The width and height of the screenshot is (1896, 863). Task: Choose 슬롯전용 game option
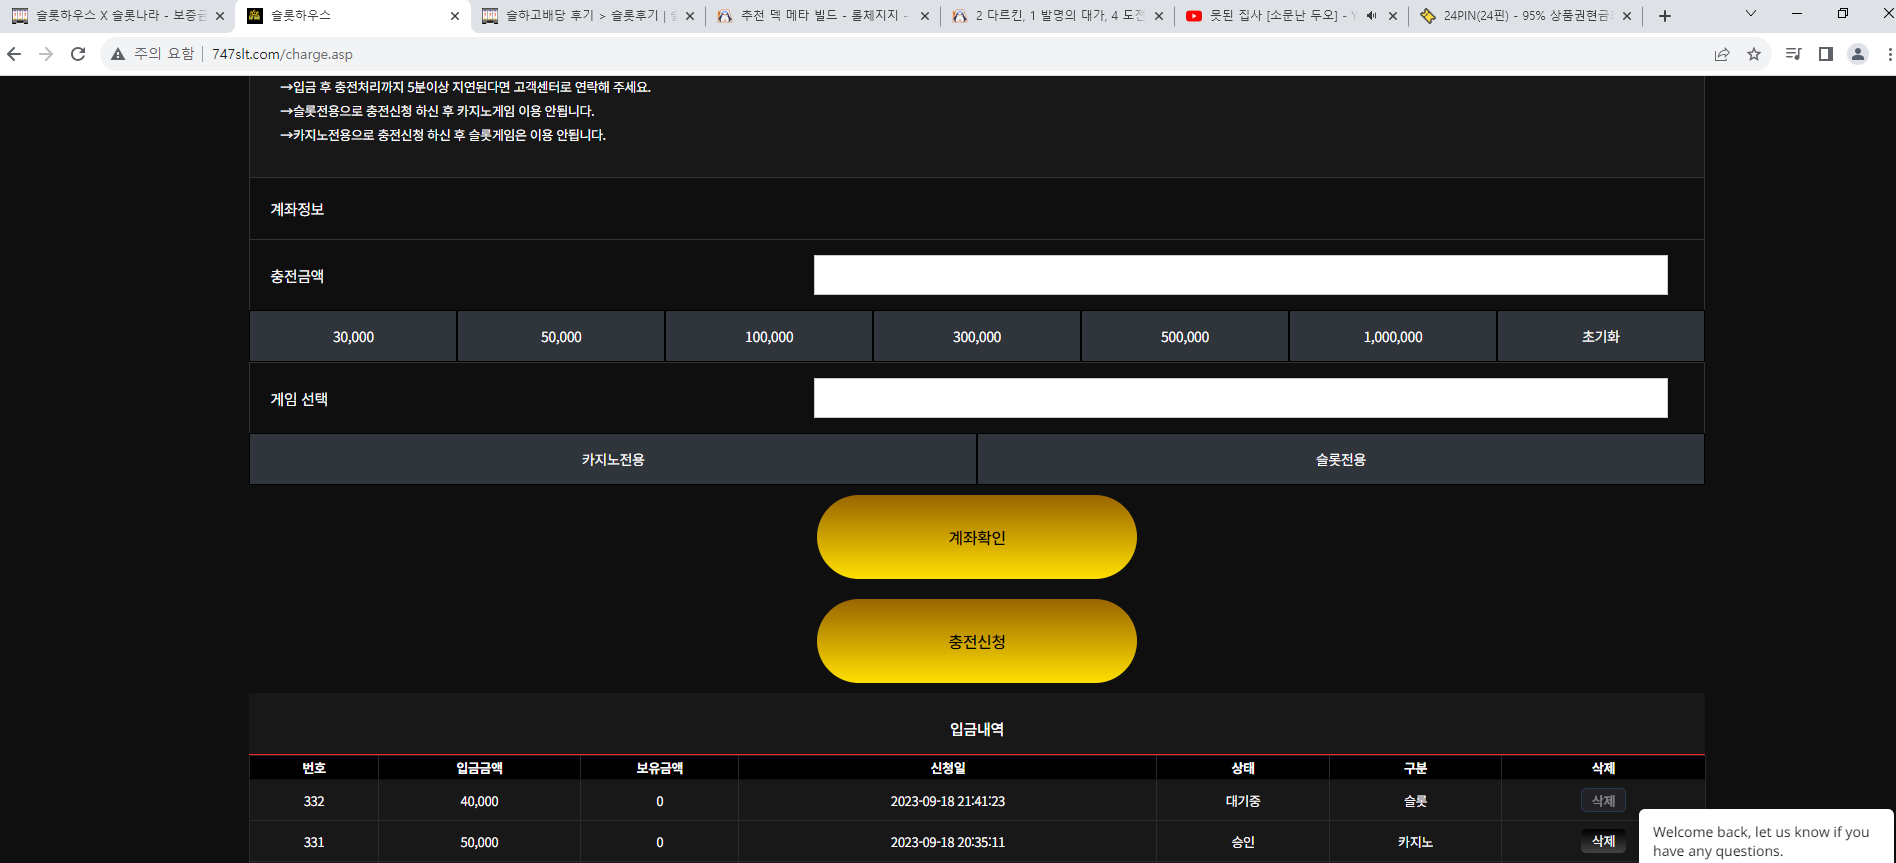(1341, 460)
